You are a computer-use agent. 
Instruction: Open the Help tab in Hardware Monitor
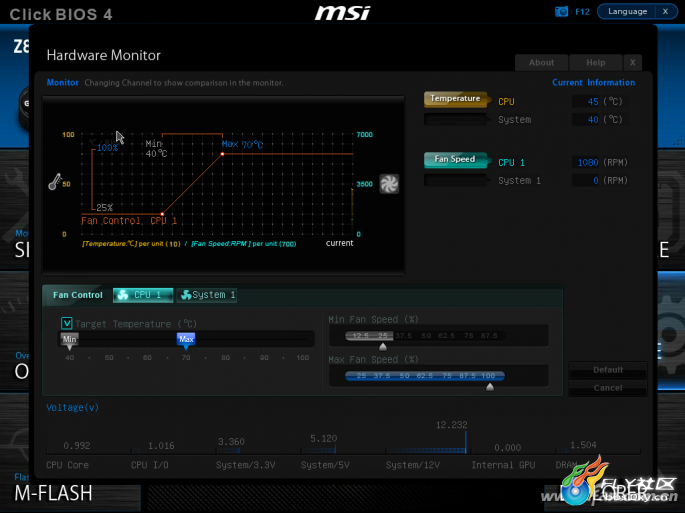(x=595, y=62)
